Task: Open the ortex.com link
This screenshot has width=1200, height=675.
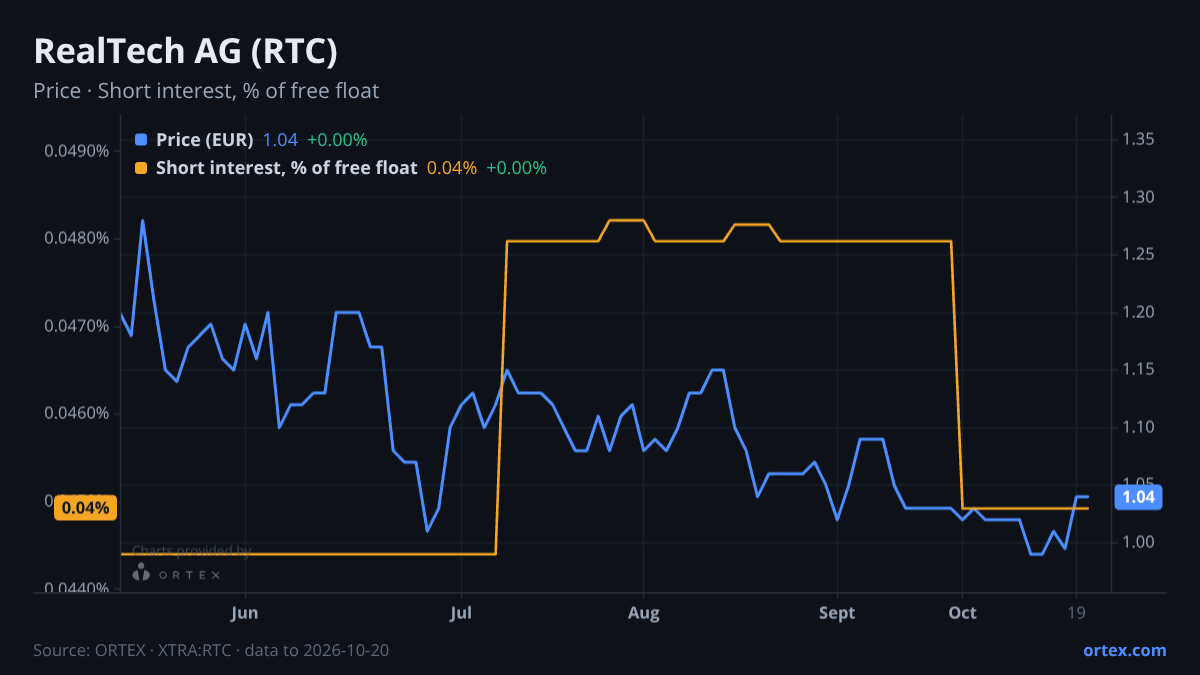Action: click(x=1124, y=650)
